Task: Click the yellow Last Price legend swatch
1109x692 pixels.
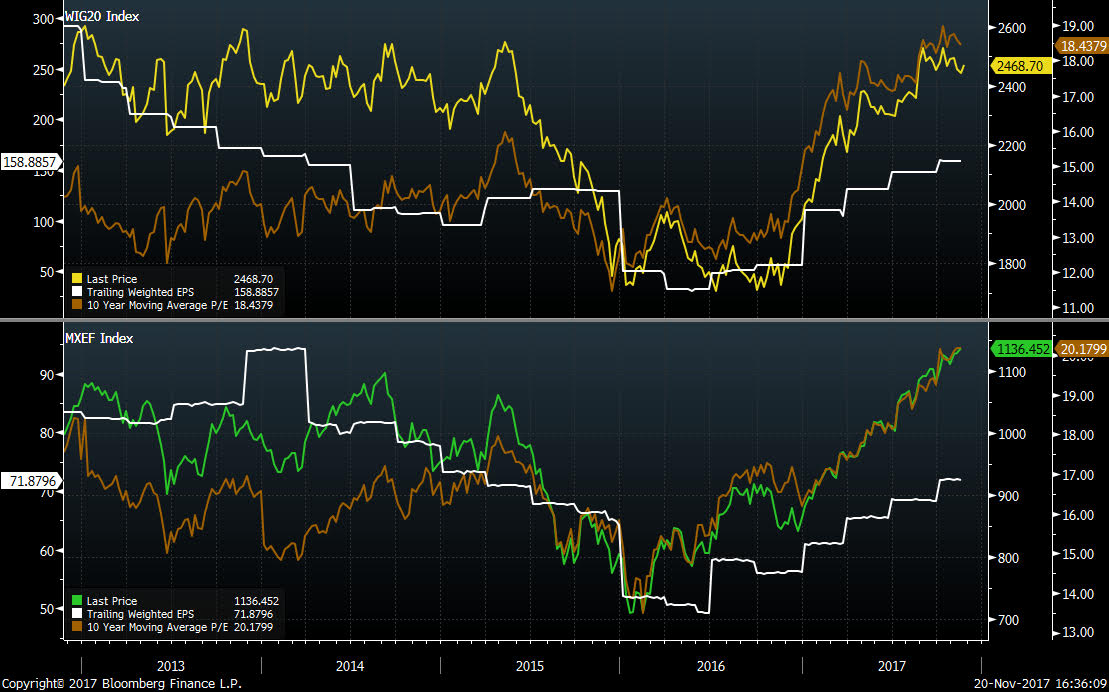Action: [77, 279]
